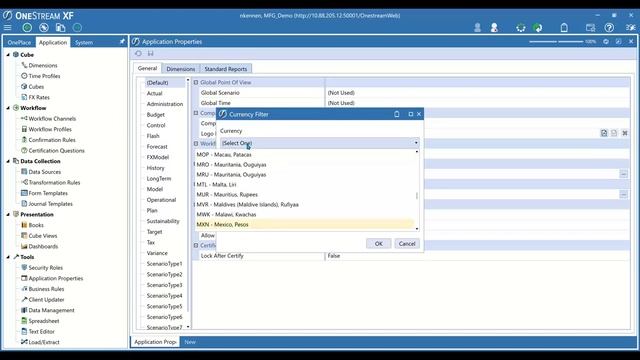This screenshot has width=640, height=360.
Task: Open Workflow Profiles
Action: pyautogui.click(x=50, y=129)
